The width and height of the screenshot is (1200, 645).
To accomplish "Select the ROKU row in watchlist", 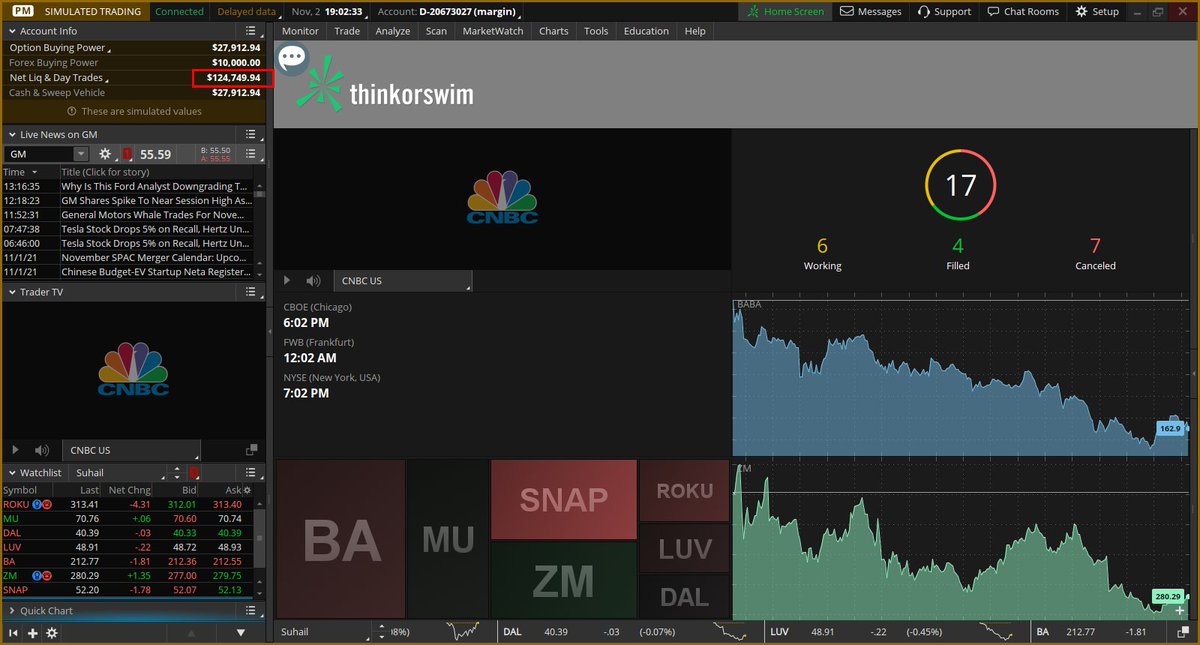I will pos(127,504).
